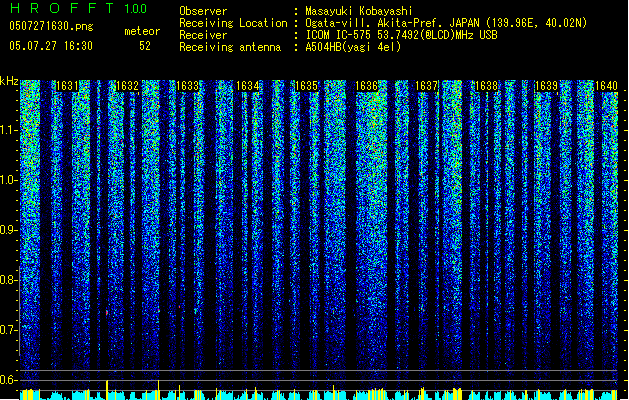The image size is (629, 400).
Task: Click the 1633 time marker
Action: (x=187, y=86)
